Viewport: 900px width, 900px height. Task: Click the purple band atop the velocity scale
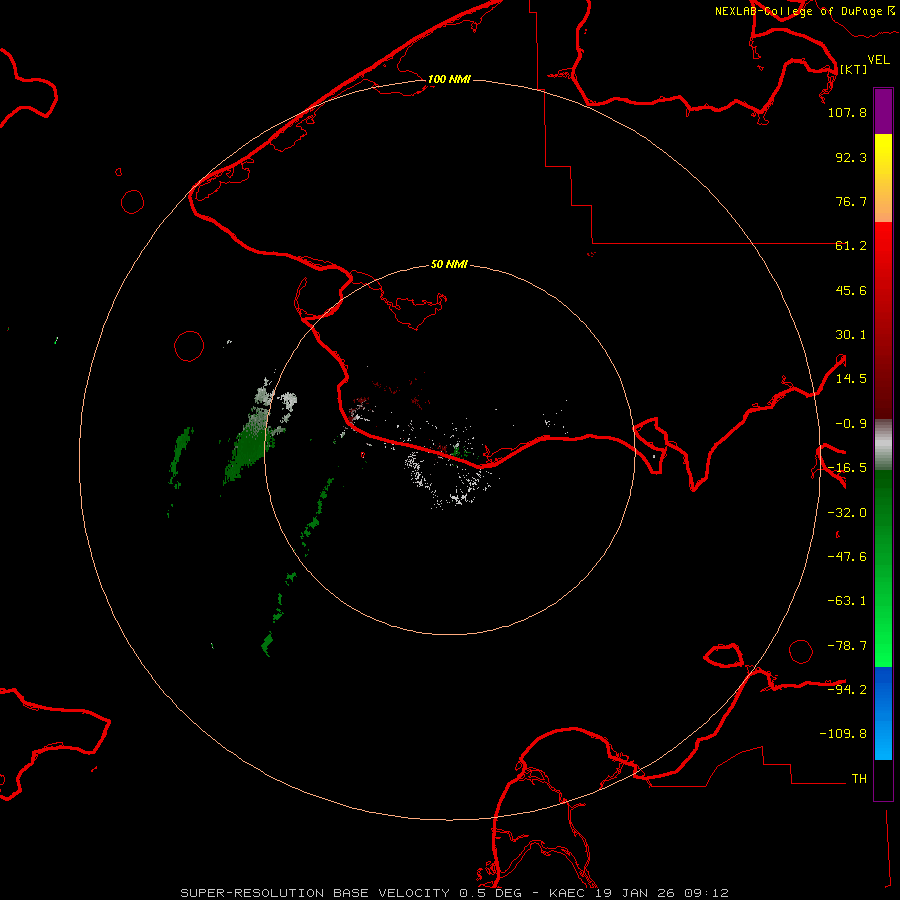coord(883,111)
